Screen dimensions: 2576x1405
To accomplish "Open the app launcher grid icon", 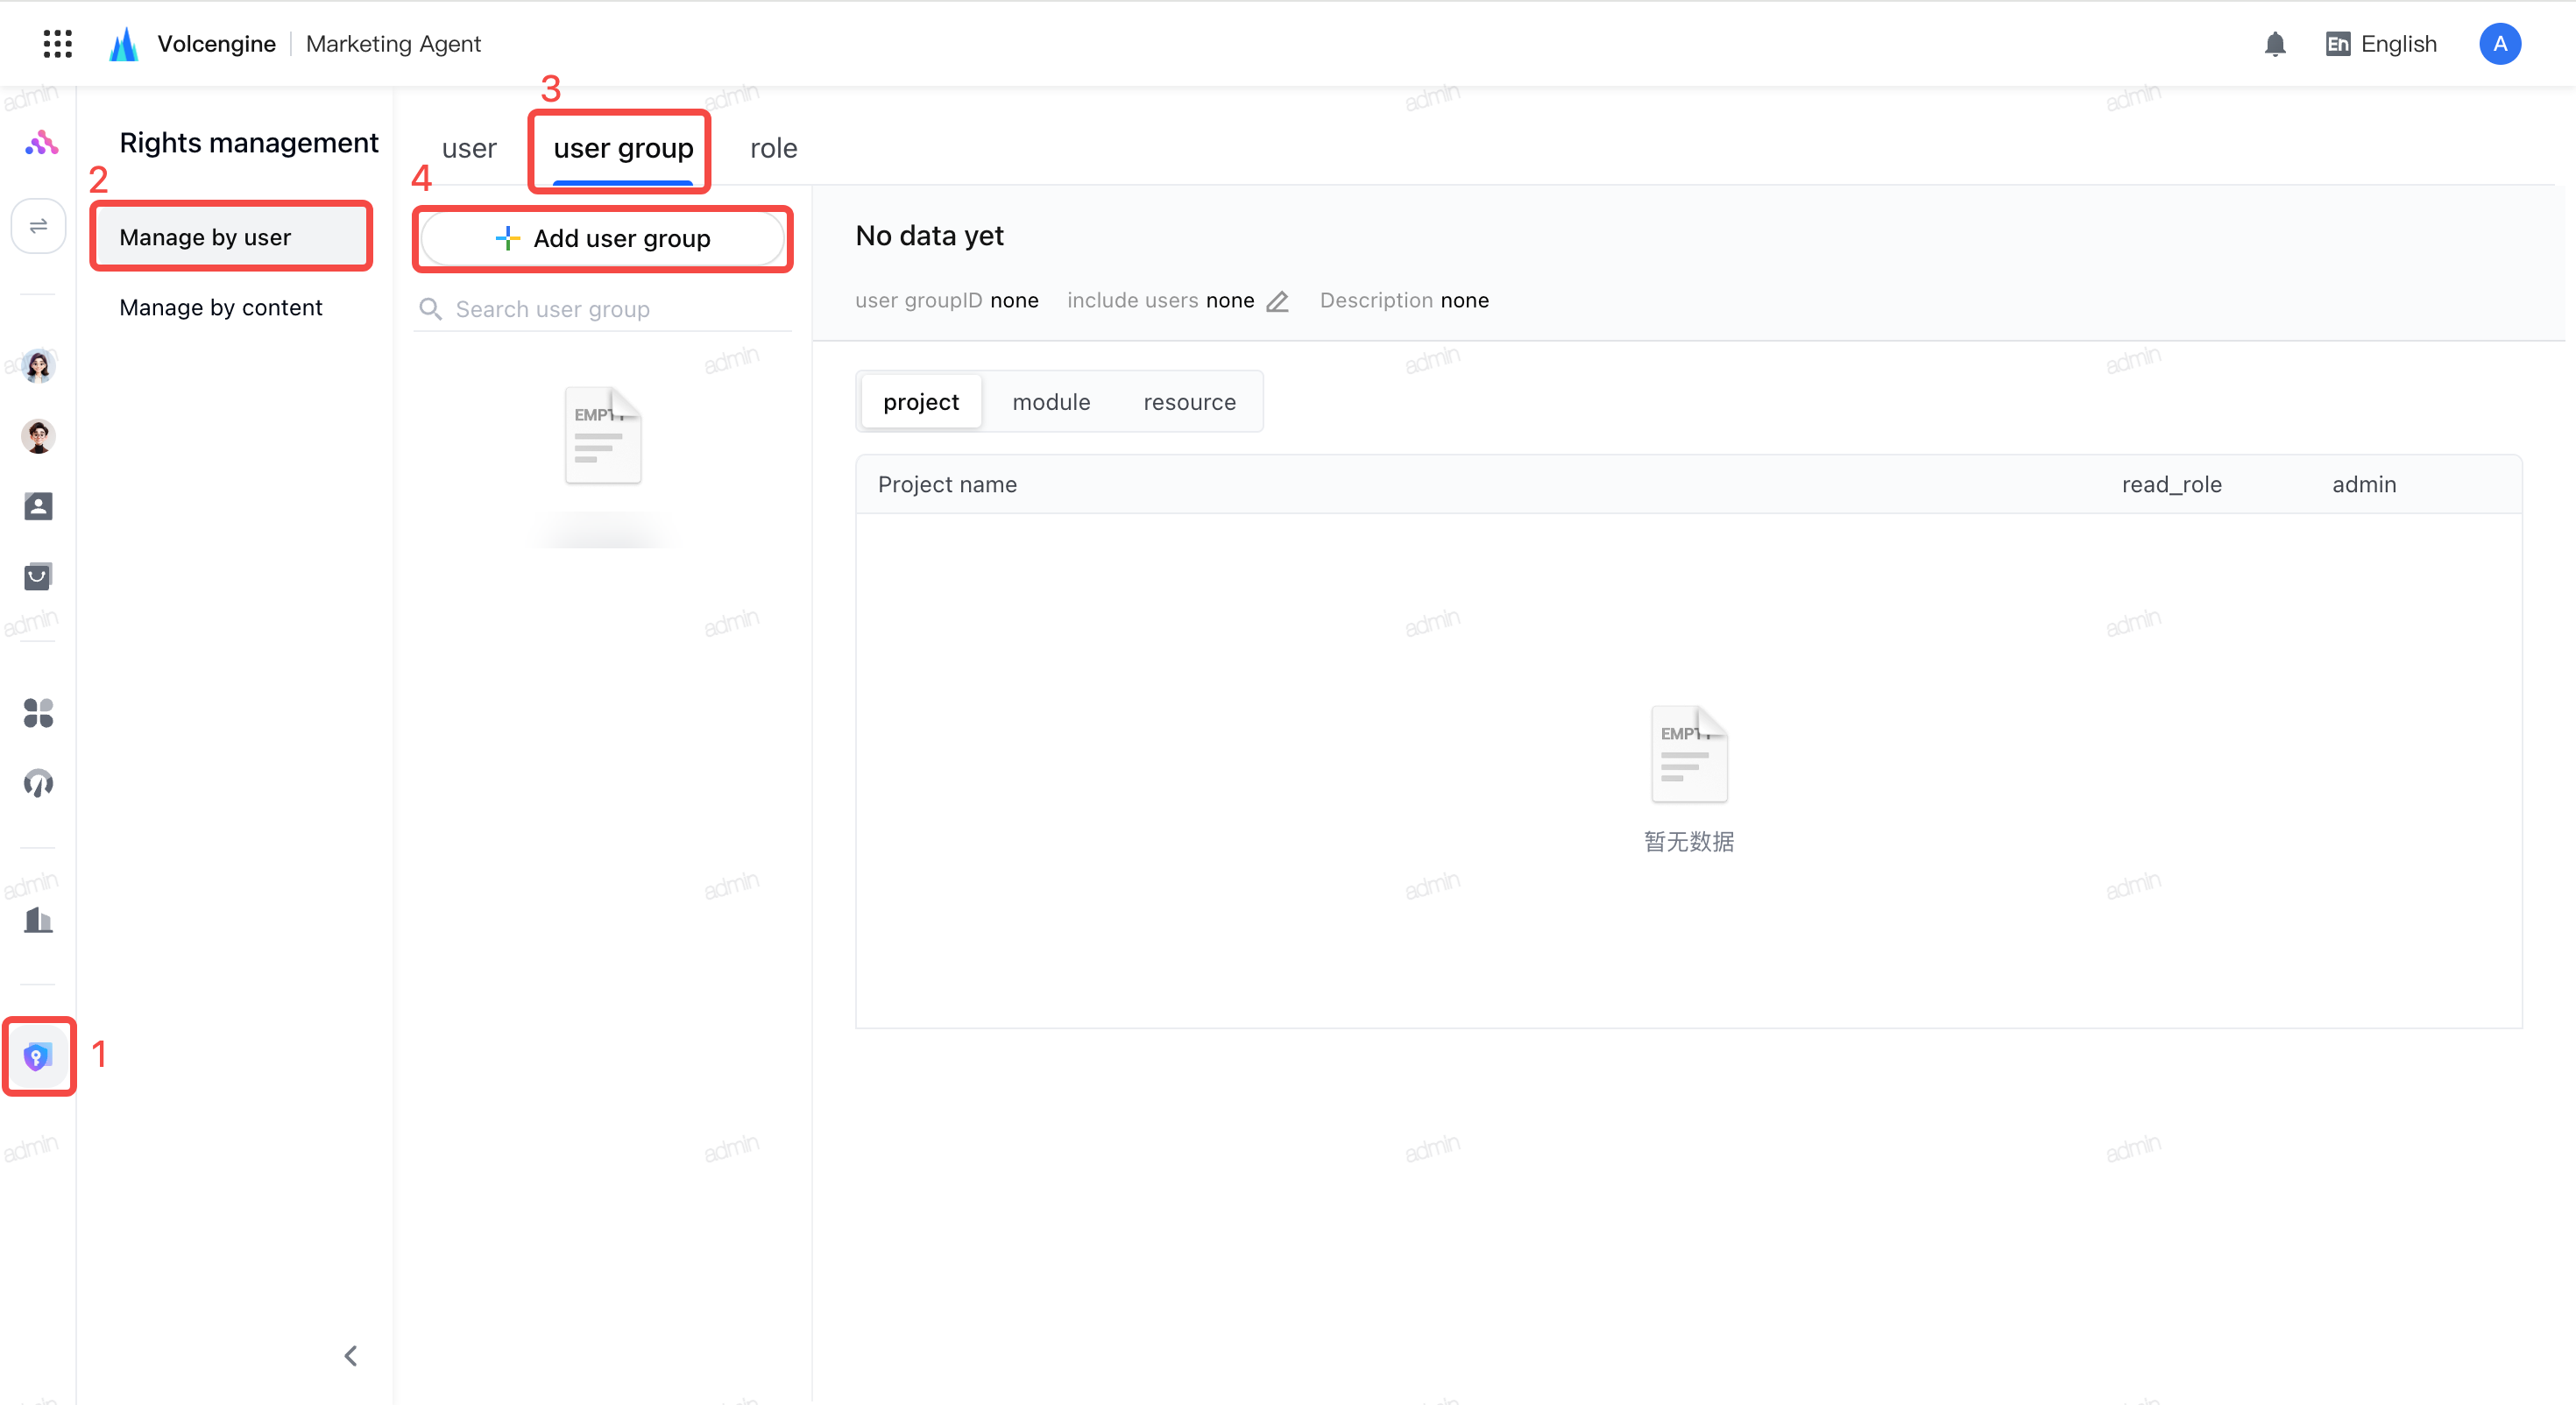I will tap(58, 44).
